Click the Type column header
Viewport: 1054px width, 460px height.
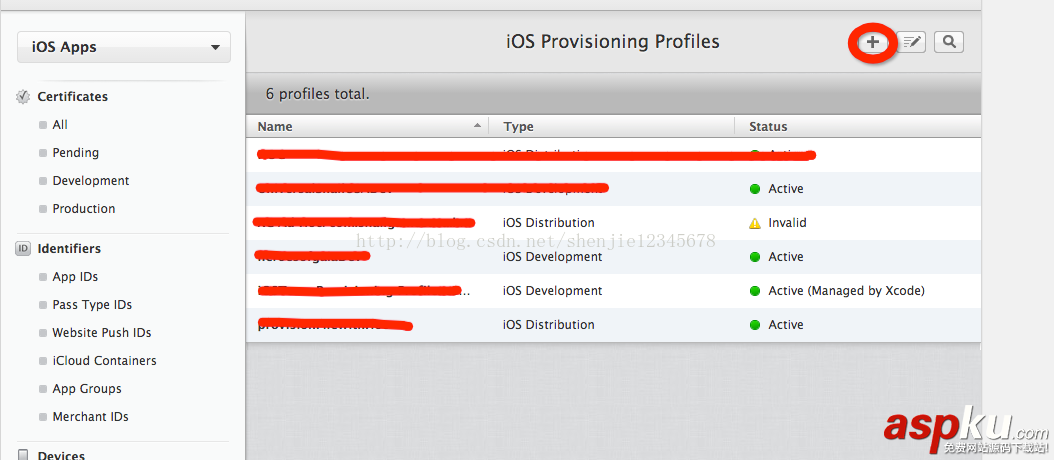tap(518, 127)
